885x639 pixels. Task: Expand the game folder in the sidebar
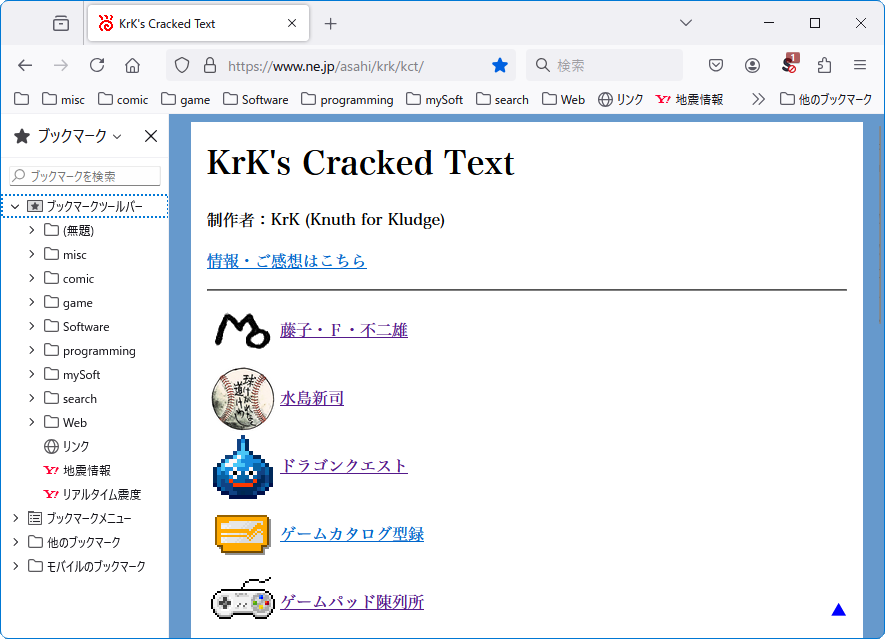click(32, 303)
